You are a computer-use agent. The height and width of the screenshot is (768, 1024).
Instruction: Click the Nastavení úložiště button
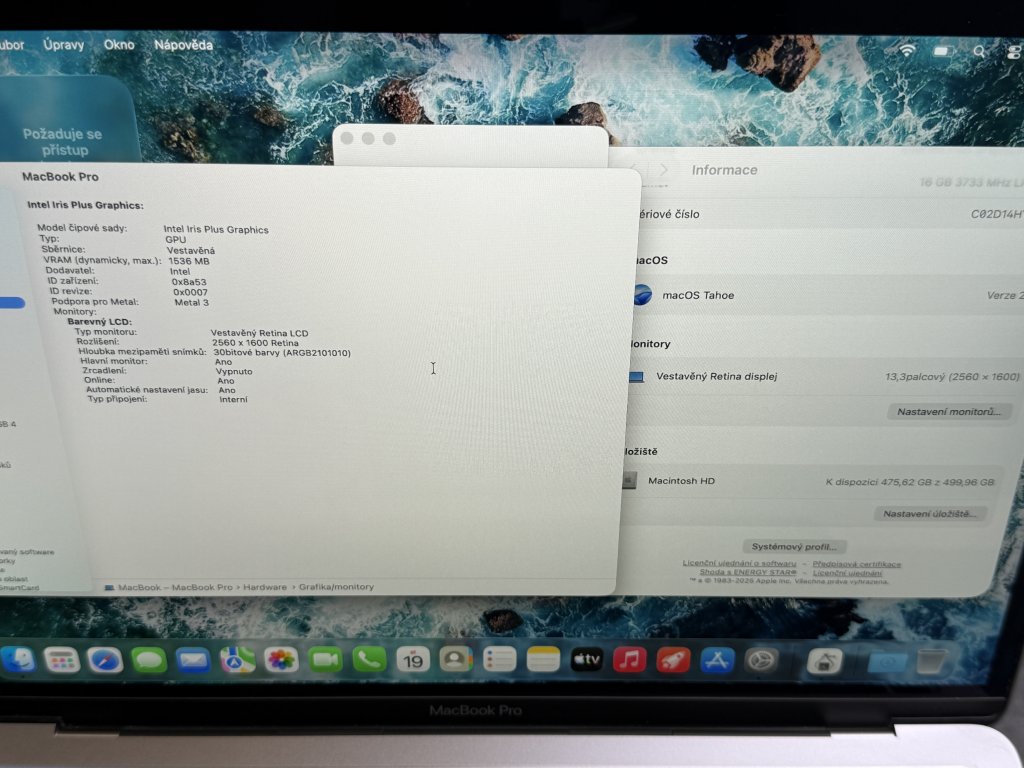930,513
